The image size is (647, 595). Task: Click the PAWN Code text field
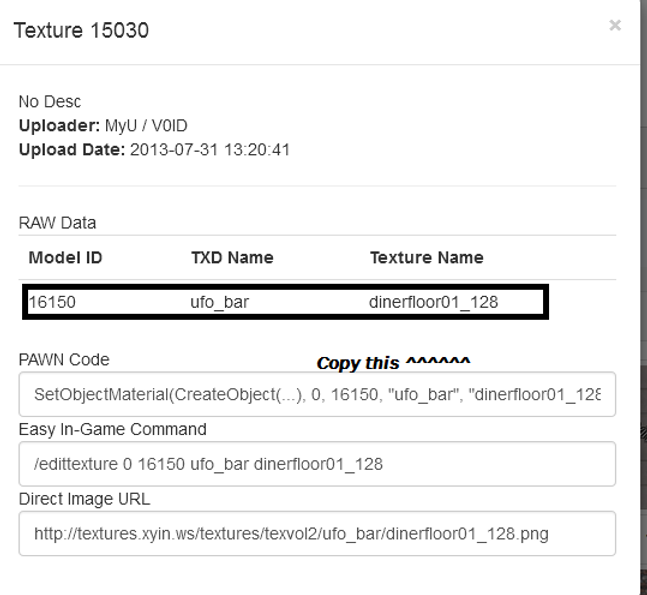click(x=317, y=394)
